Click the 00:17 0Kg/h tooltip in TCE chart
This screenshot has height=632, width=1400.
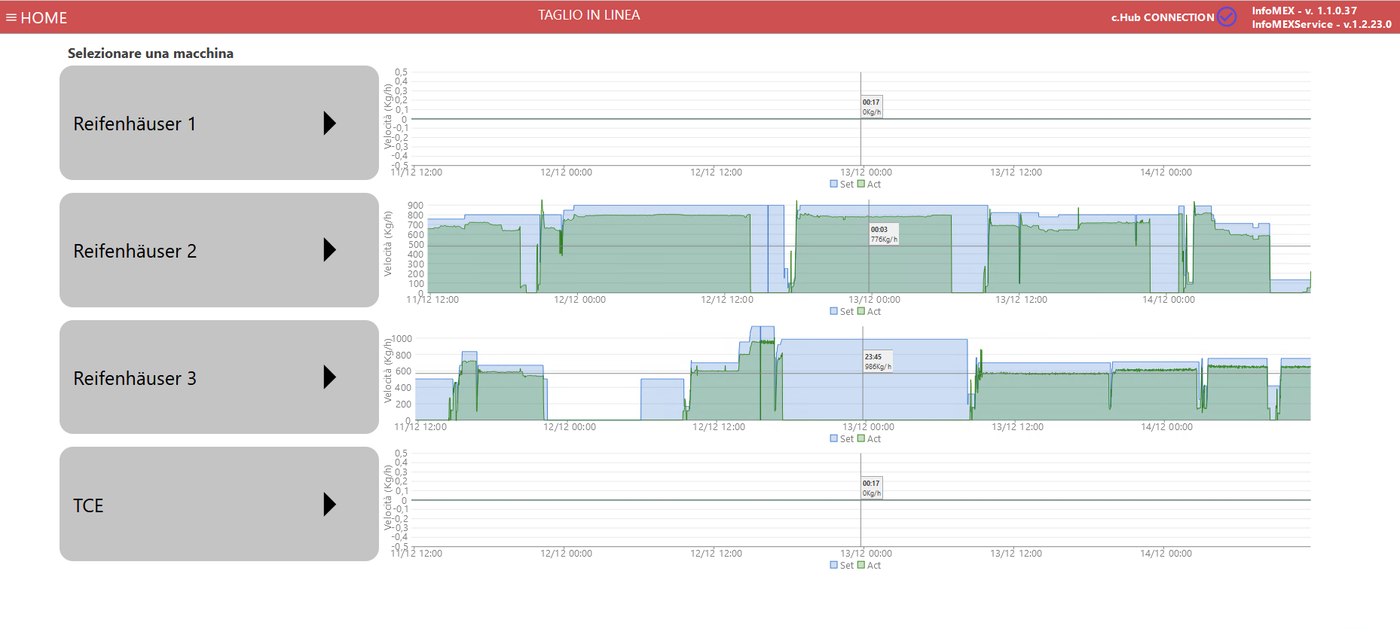[871, 488]
